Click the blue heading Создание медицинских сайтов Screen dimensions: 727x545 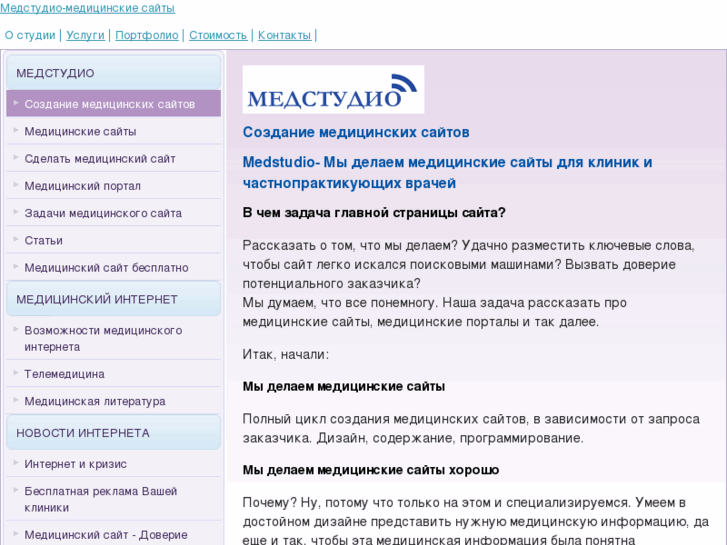pos(356,132)
